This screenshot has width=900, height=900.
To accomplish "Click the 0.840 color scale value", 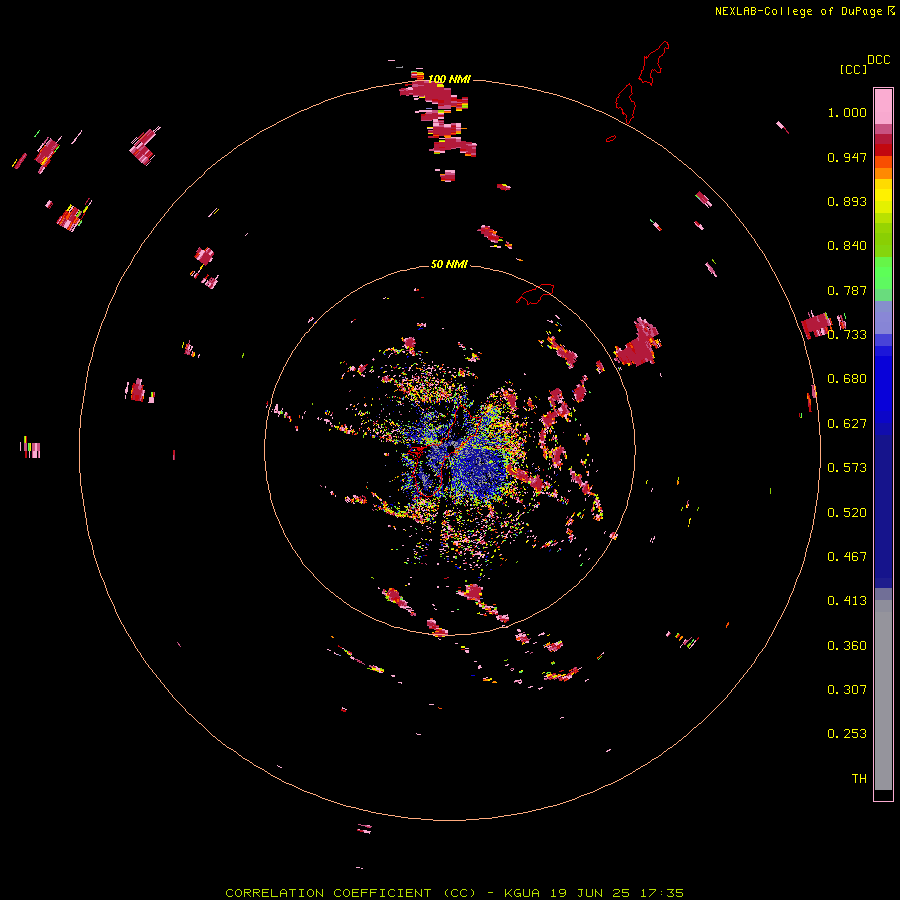I will (847, 246).
